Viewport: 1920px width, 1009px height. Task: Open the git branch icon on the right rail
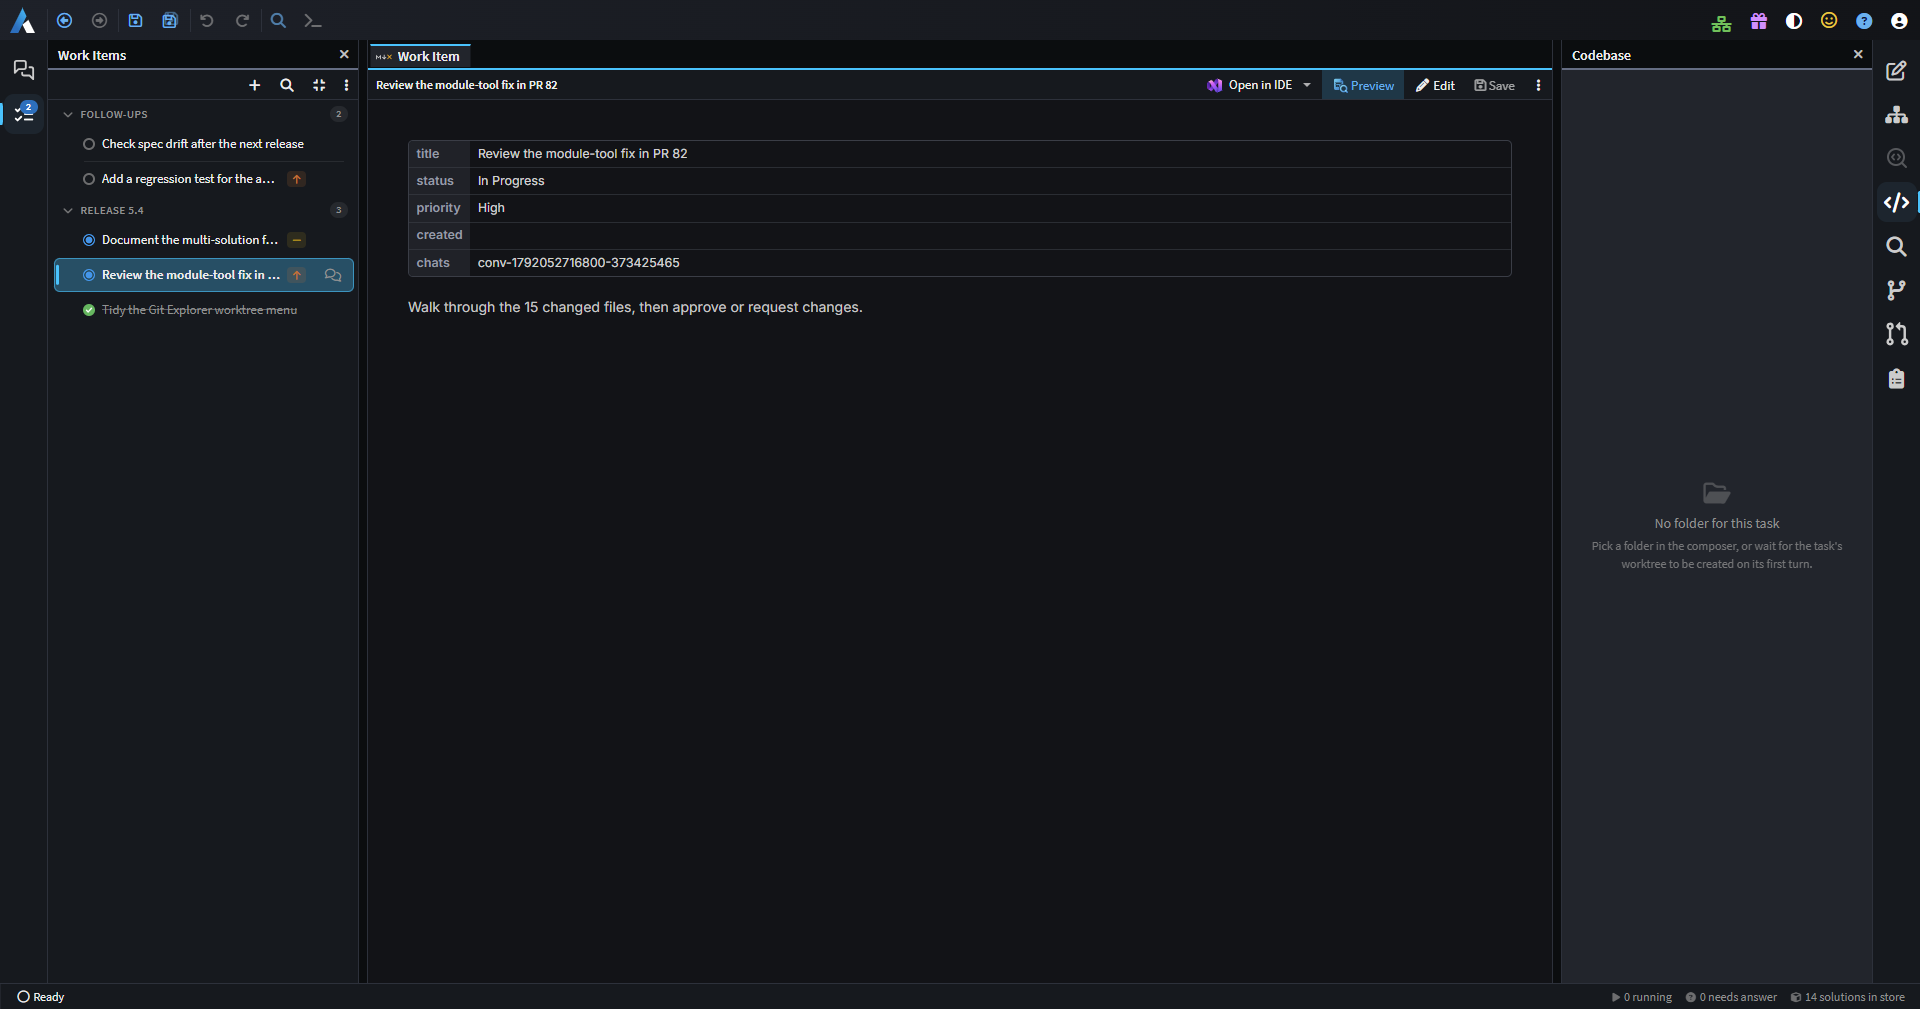1896,290
